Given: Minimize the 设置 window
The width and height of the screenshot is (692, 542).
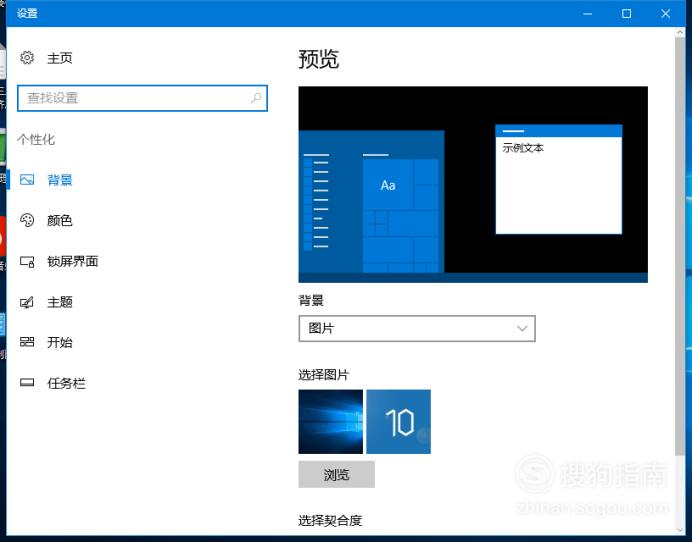Looking at the screenshot, I should point(587,14).
